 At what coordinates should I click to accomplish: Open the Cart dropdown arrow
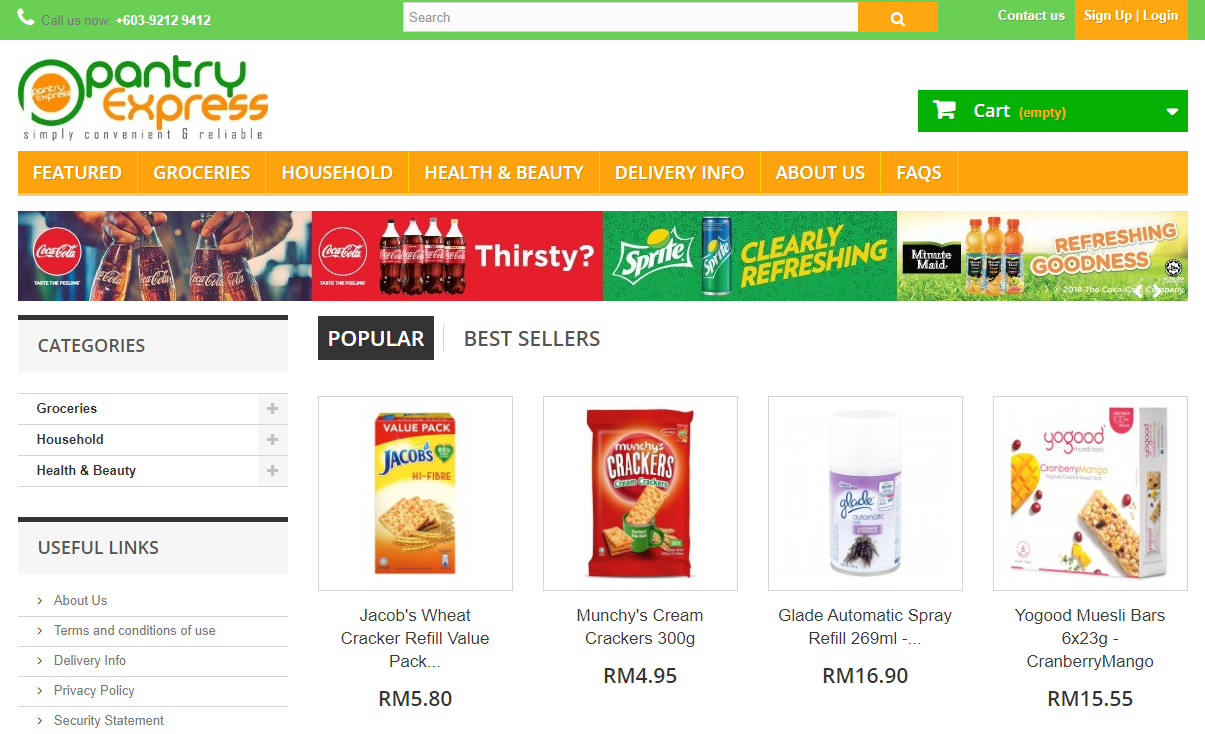[x=1172, y=112]
